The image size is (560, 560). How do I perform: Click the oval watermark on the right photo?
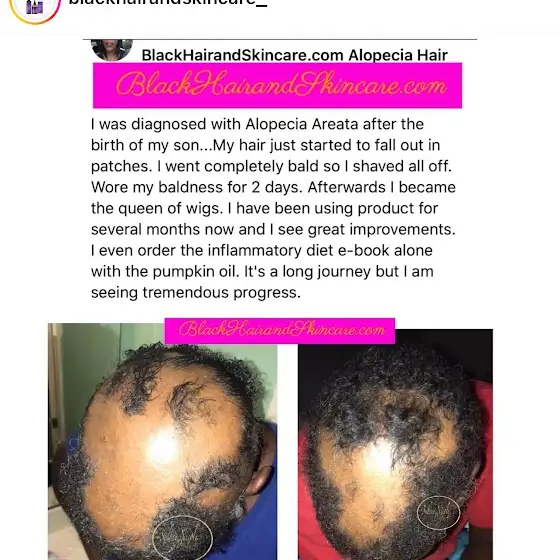pos(439,513)
